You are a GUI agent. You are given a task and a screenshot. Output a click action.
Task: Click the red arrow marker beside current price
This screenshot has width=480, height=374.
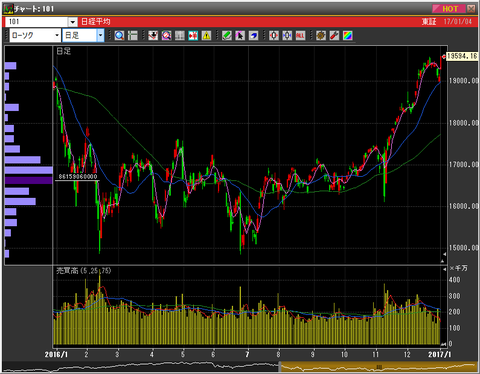pyautogui.click(x=444, y=56)
